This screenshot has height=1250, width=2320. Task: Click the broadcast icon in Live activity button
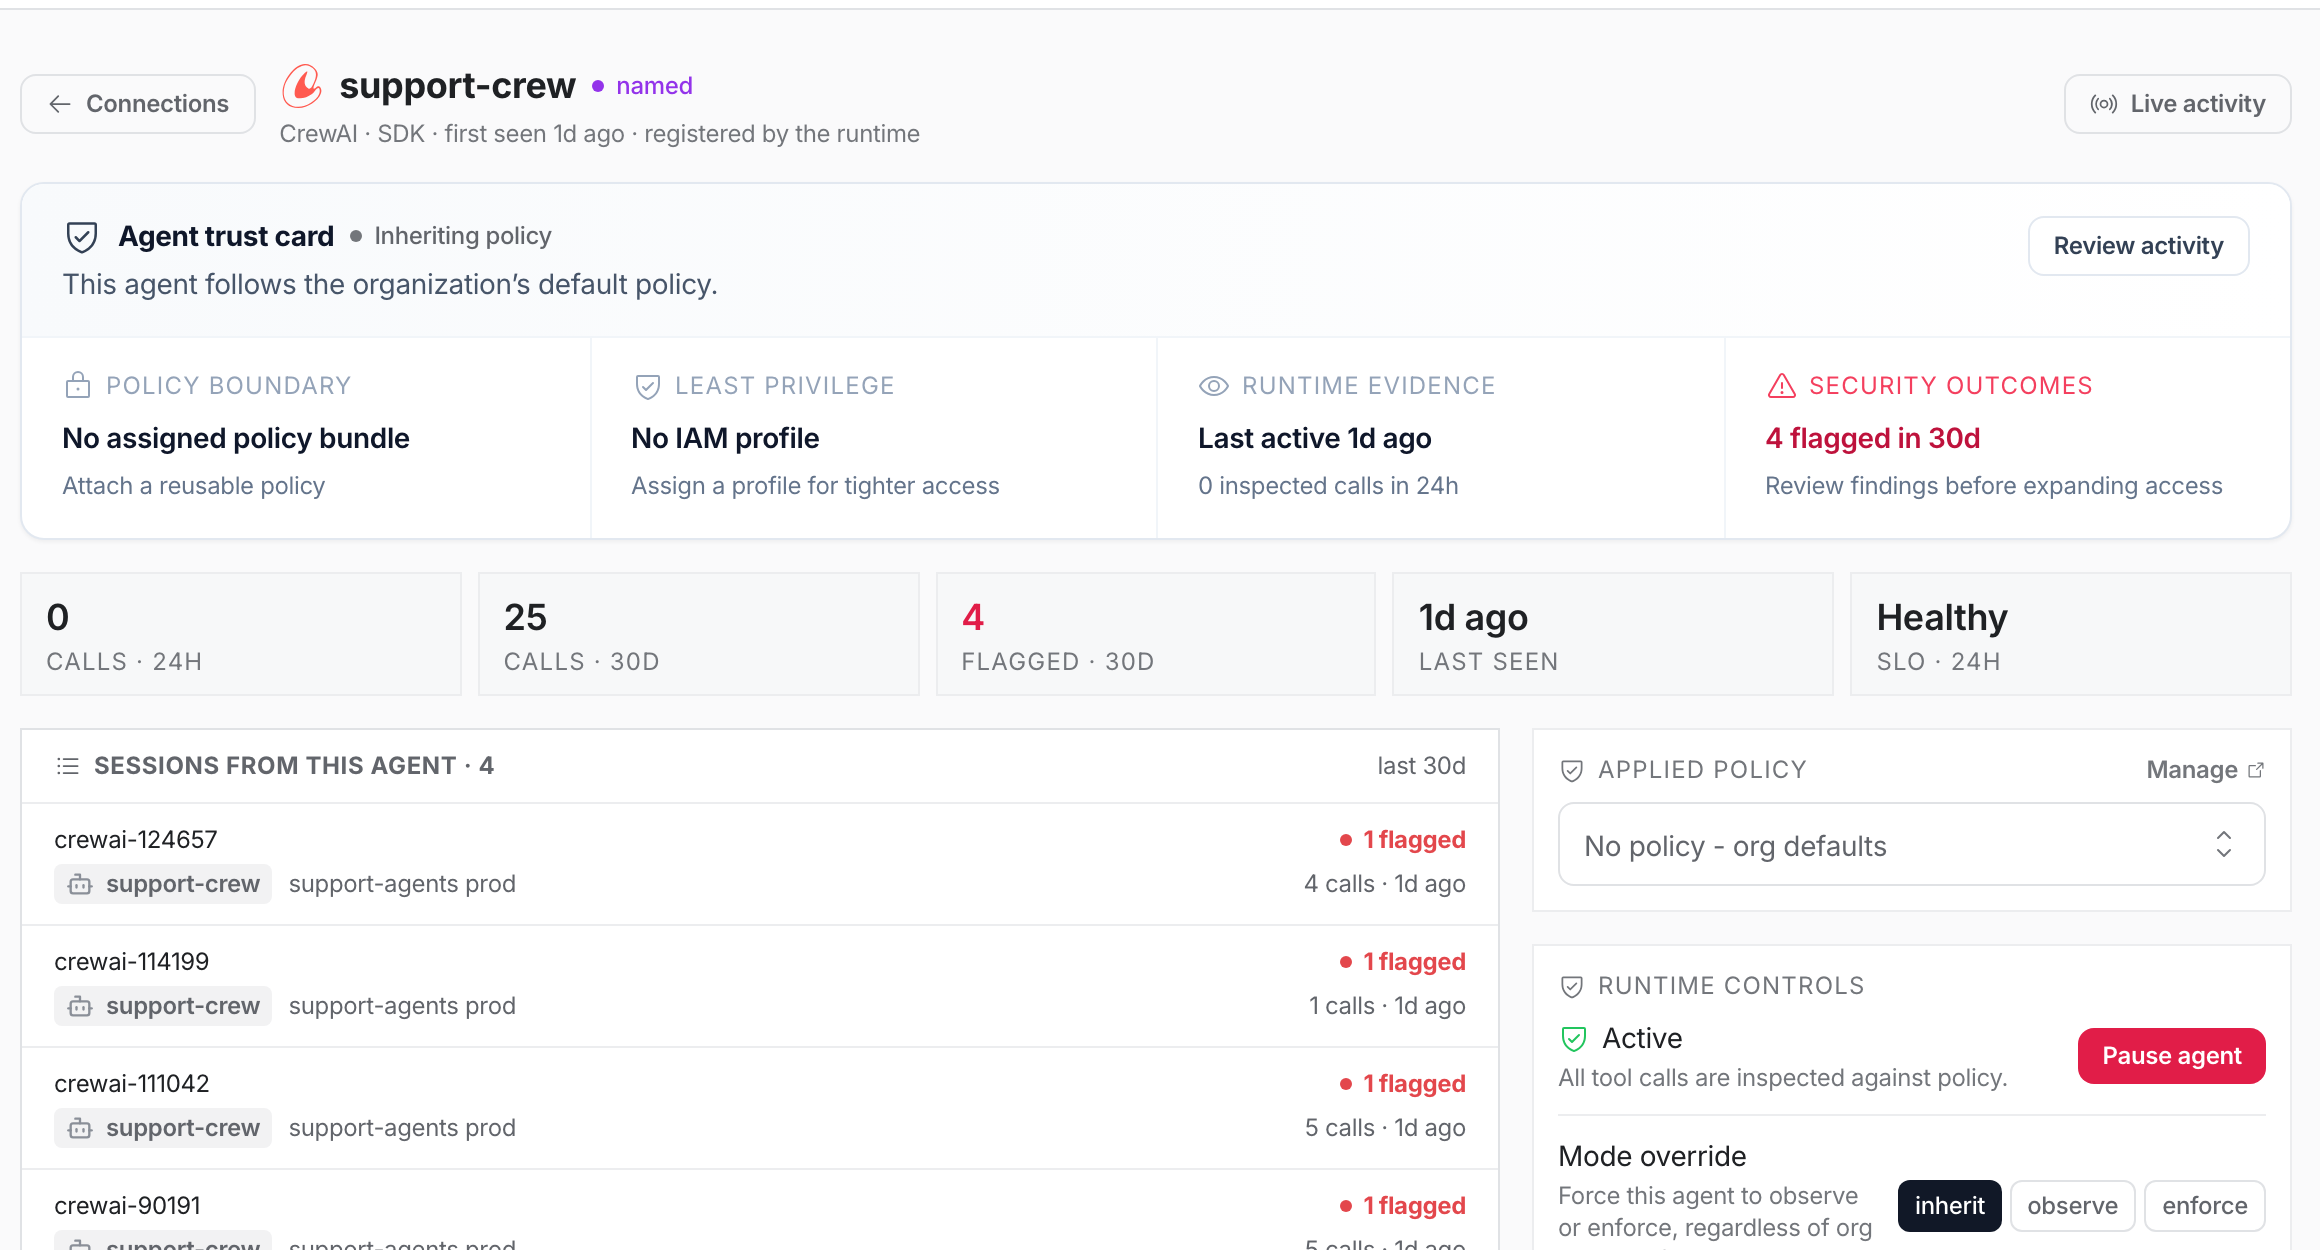(2104, 104)
